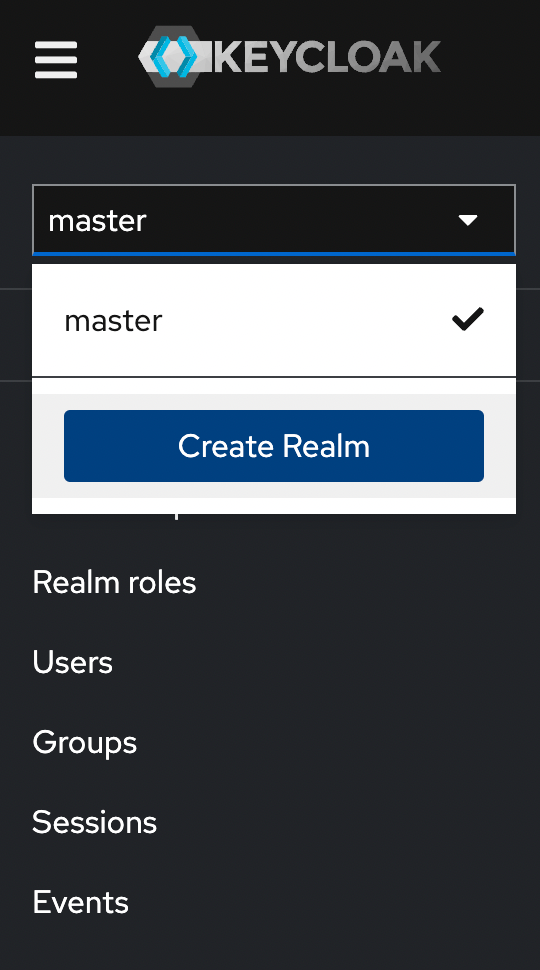Collapse the master realm selector dropdown
The height and width of the screenshot is (970, 540).
coord(273,220)
